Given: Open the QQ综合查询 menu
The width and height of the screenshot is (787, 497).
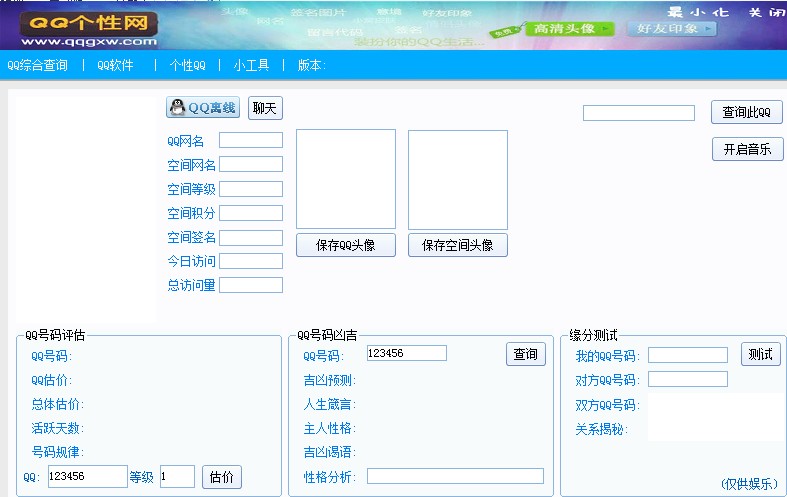Looking at the screenshot, I should [37, 65].
